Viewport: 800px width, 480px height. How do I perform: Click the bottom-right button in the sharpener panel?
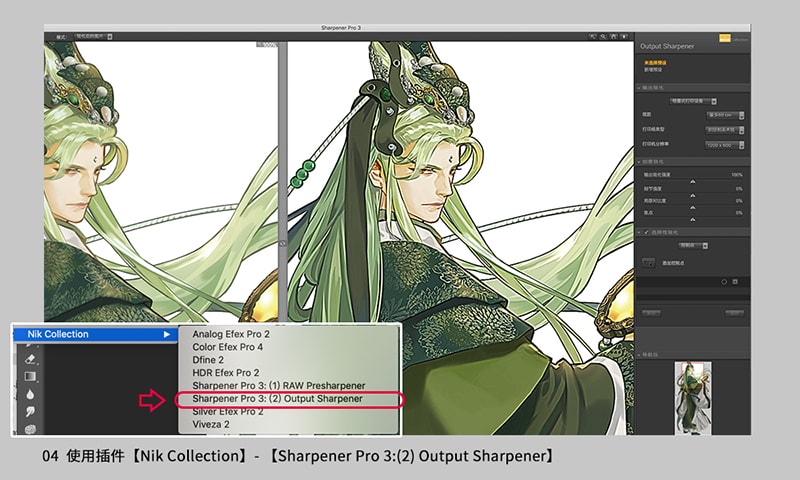(x=731, y=312)
